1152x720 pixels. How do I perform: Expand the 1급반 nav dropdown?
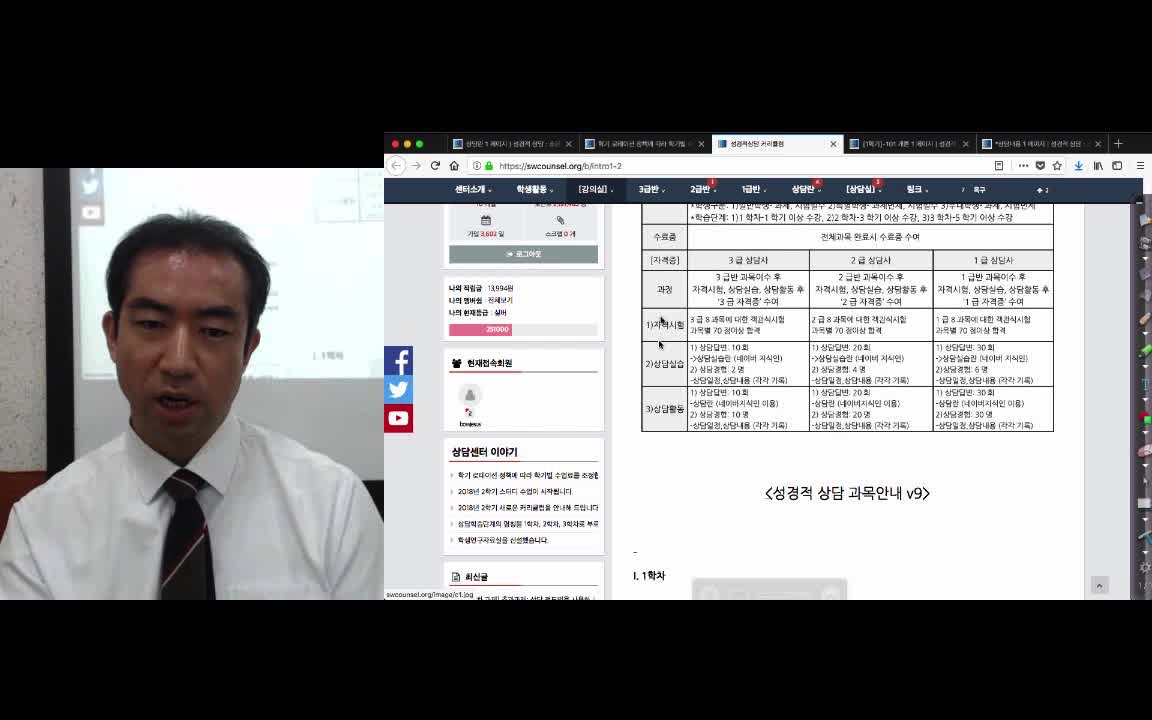(753, 190)
